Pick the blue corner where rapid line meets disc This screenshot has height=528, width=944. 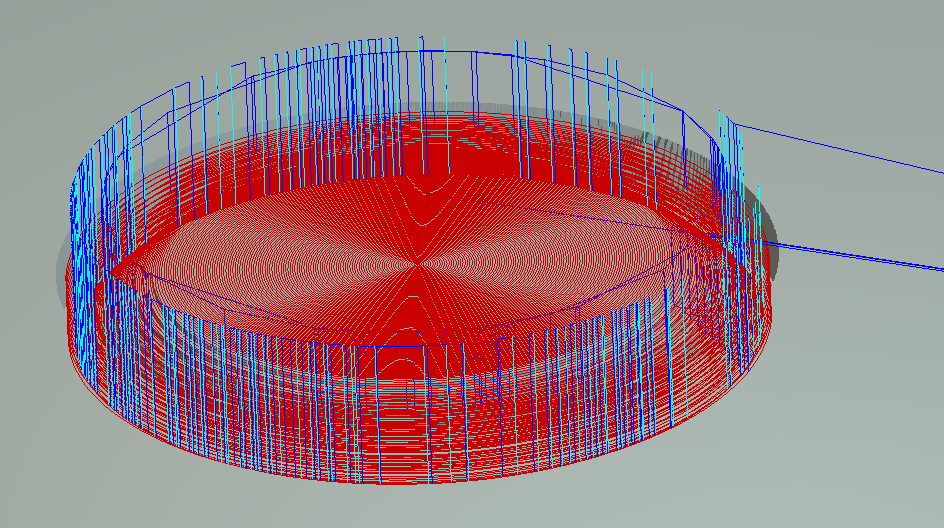pyautogui.click(x=733, y=124)
